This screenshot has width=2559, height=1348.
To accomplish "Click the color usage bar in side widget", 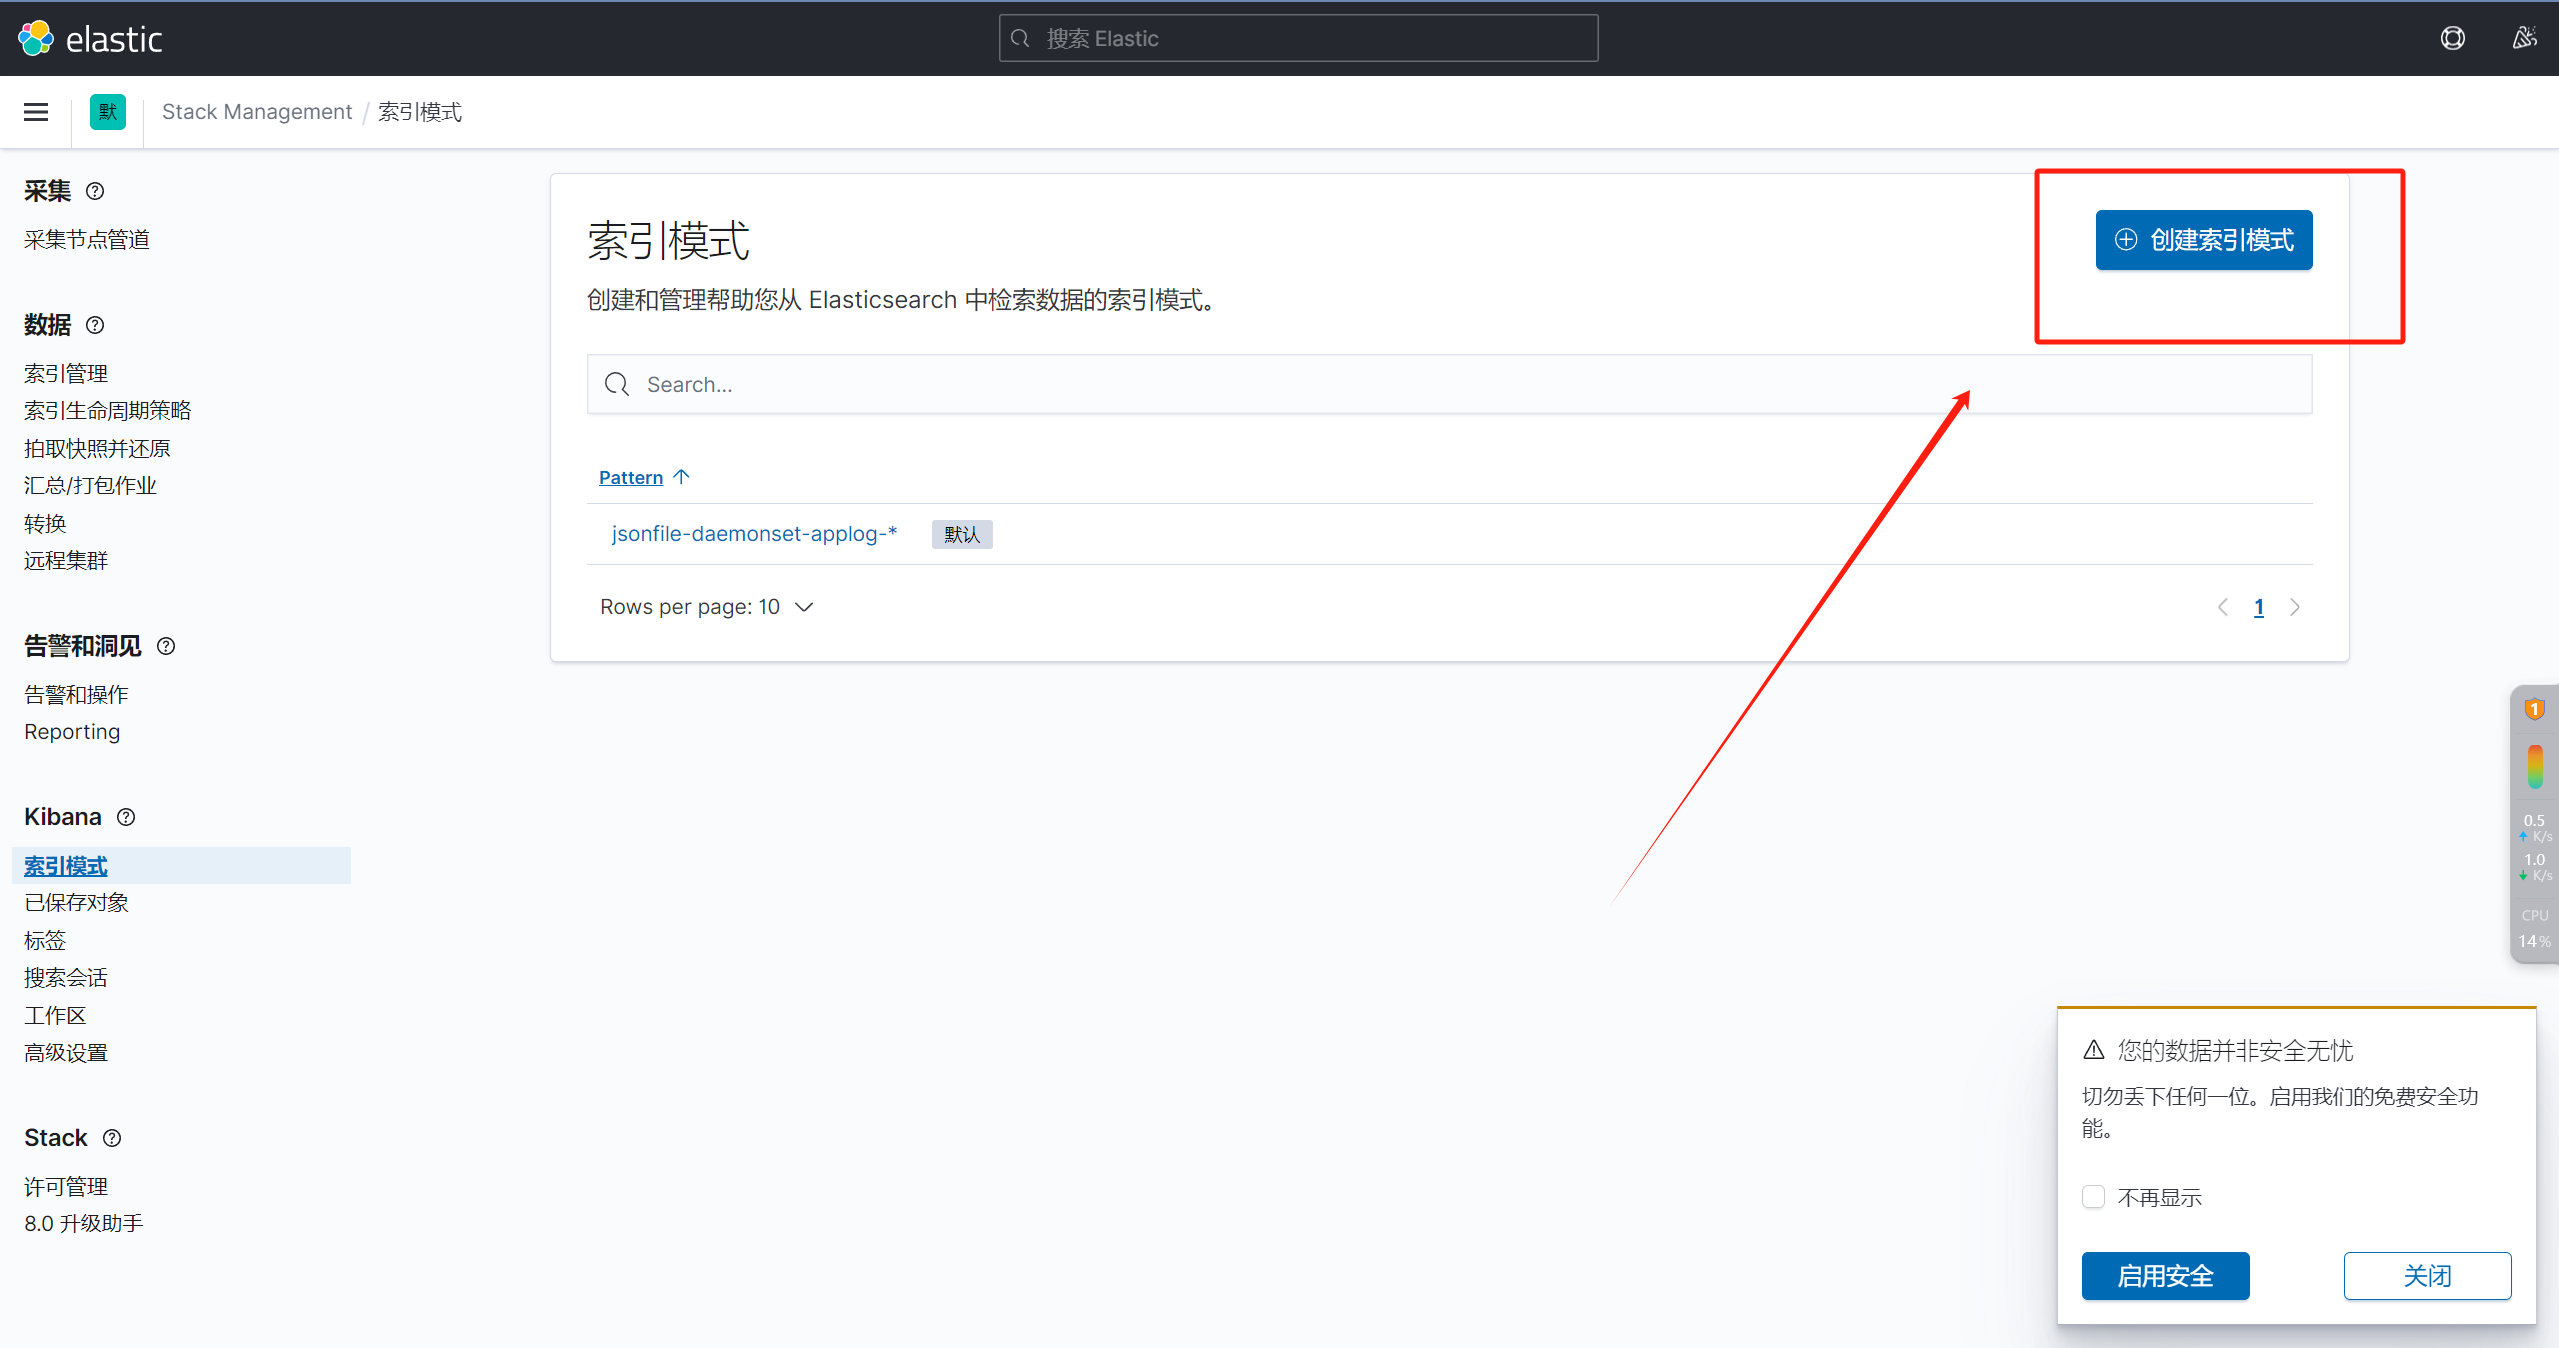I will [x=2535, y=767].
